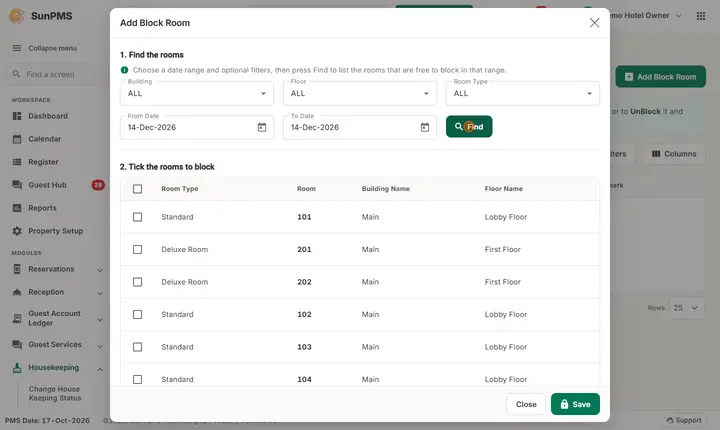Click the Calendar sidebar icon
The height and width of the screenshot is (430, 720).
click(x=17, y=139)
